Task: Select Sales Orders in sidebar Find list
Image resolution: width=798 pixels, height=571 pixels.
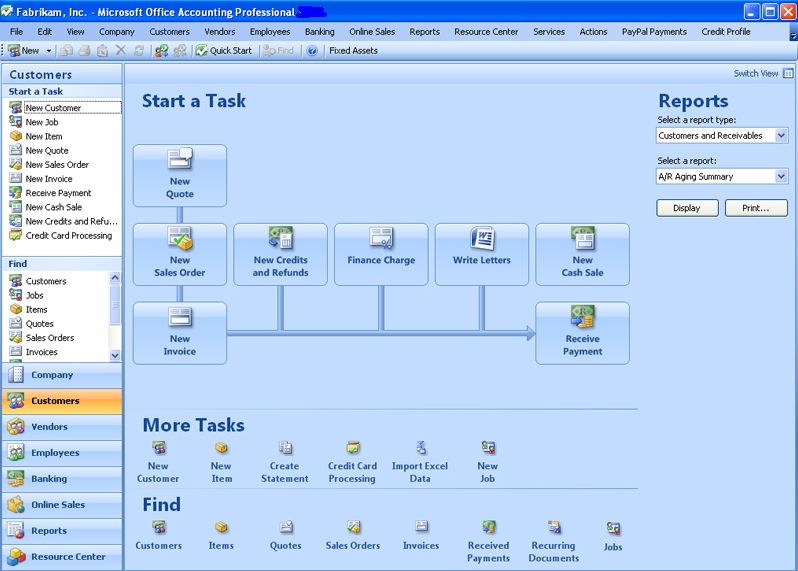Action: click(x=42, y=338)
